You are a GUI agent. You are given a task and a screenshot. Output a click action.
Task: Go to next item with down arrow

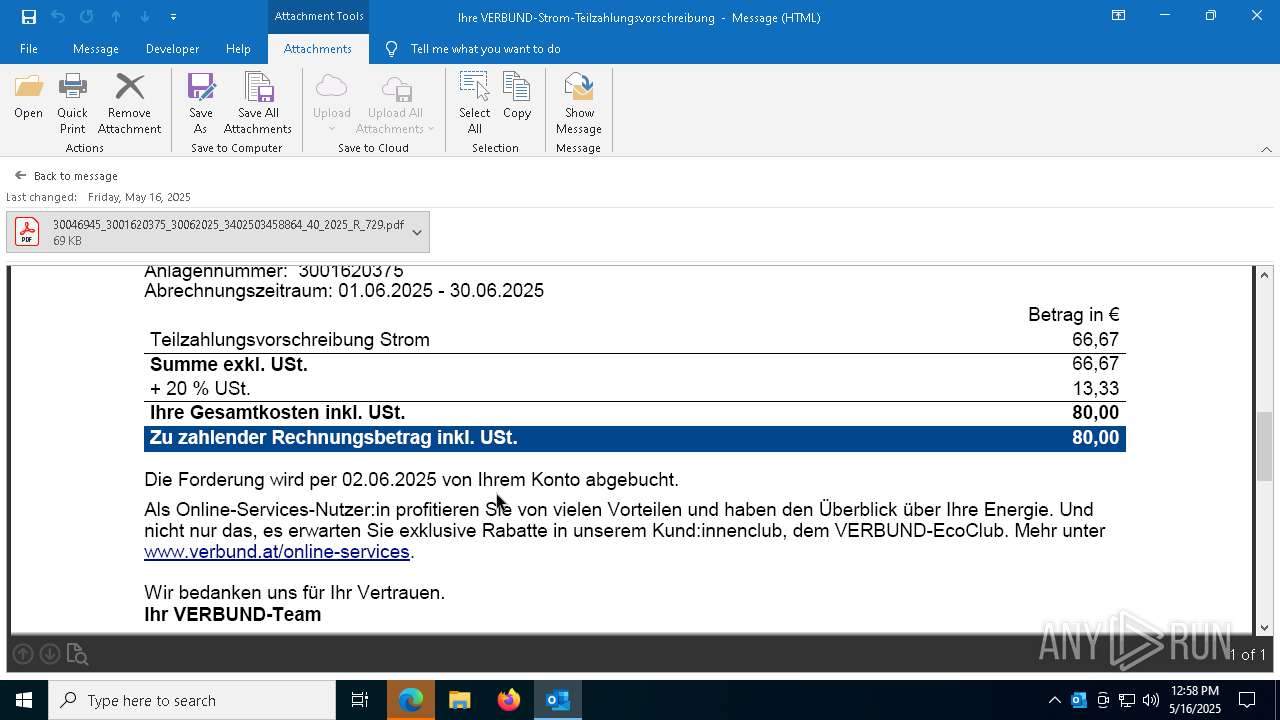145,17
